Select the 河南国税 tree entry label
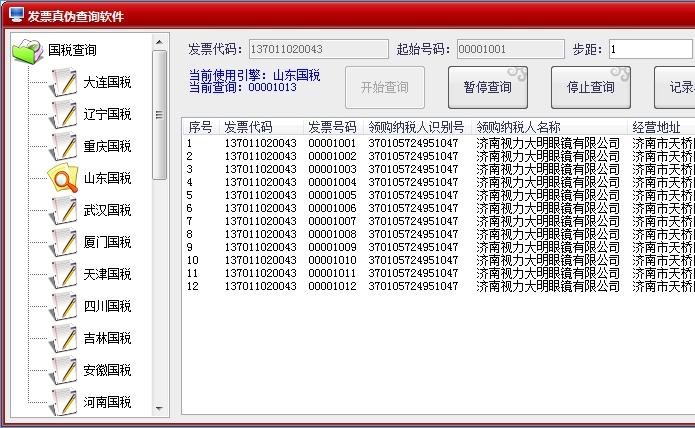This screenshot has width=695, height=428. (107, 402)
